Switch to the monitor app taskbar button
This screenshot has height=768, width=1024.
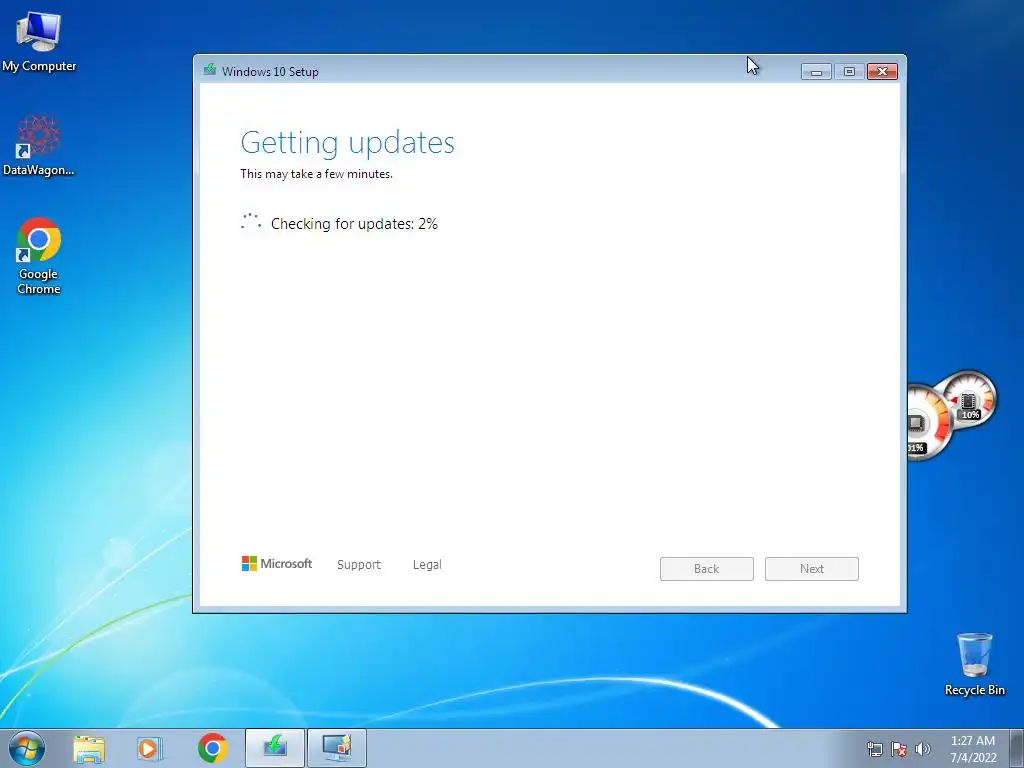(x=337, y=748)
